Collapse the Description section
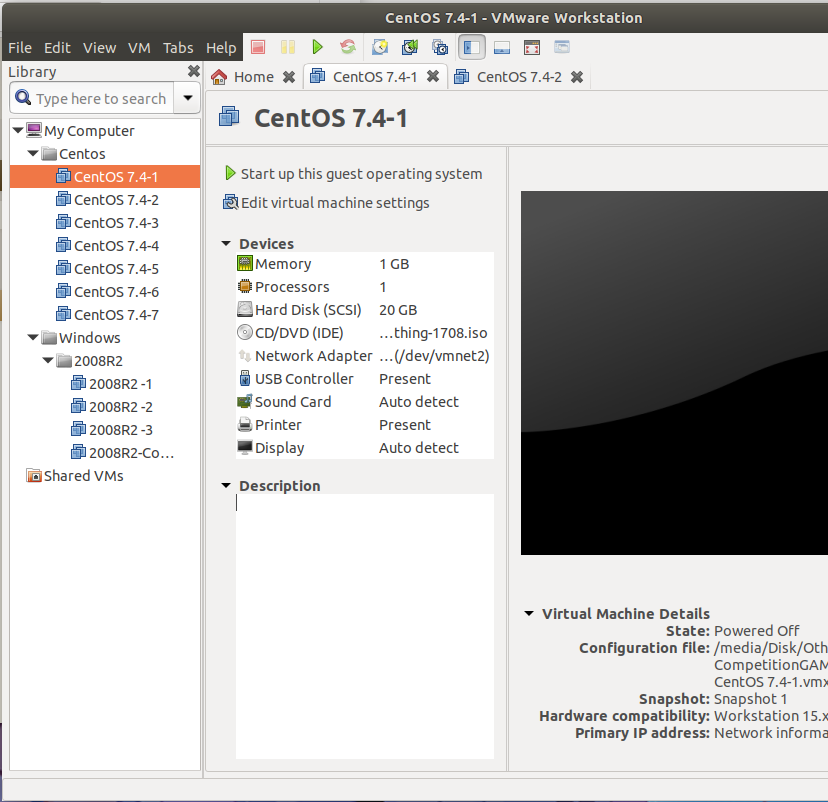The height and width of the screenshot is (802, 828). click(226, 485)
